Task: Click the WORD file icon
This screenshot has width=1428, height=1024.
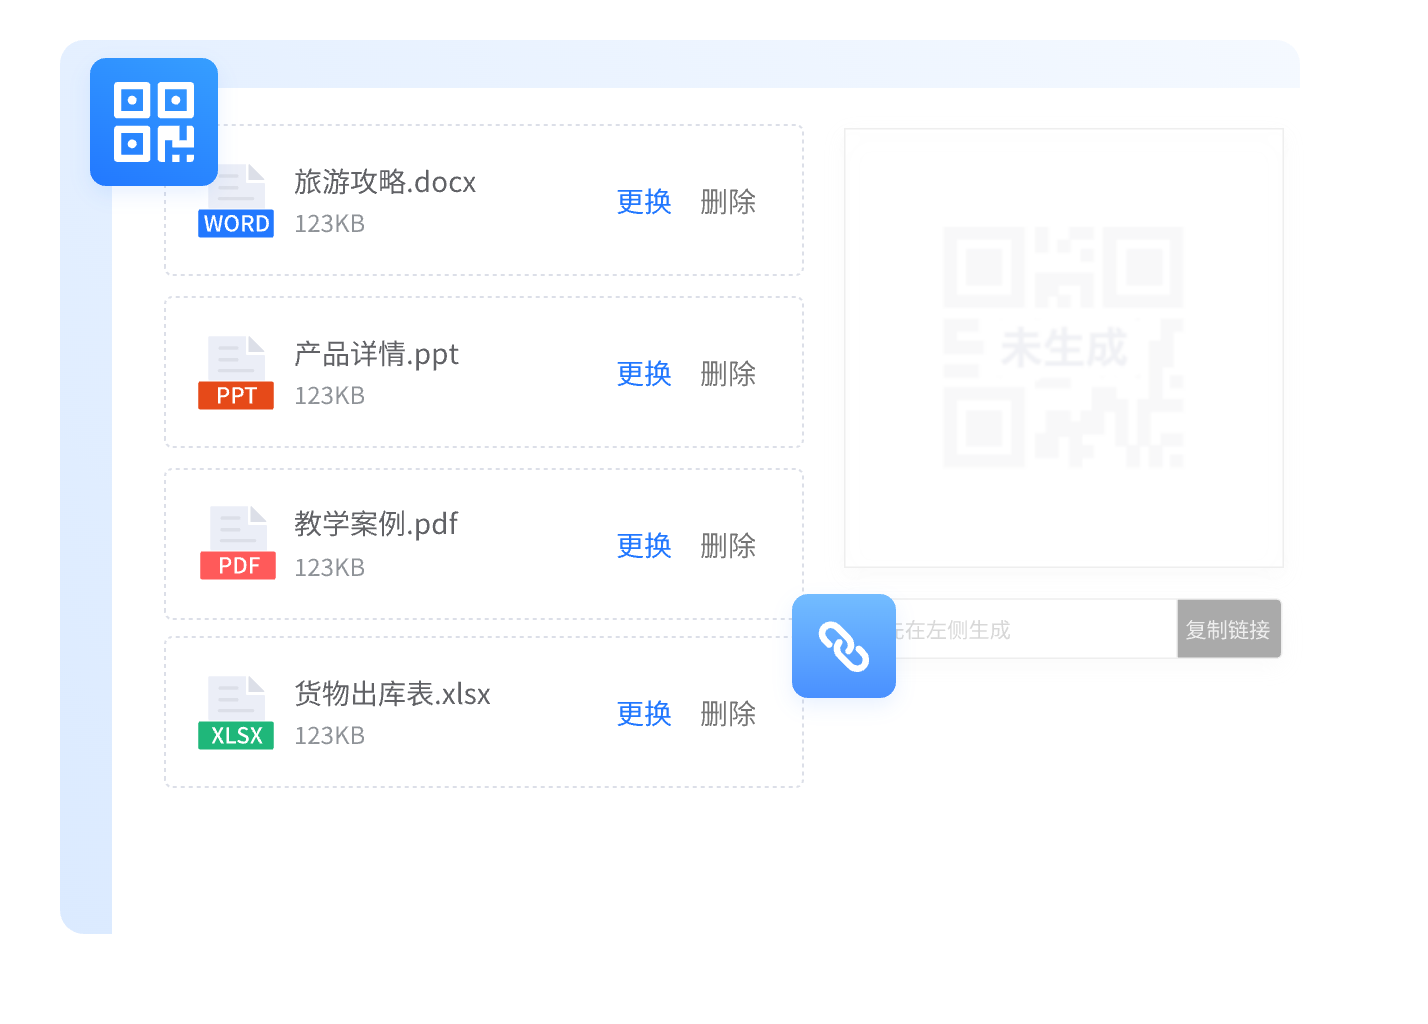Action: [236, 201]
